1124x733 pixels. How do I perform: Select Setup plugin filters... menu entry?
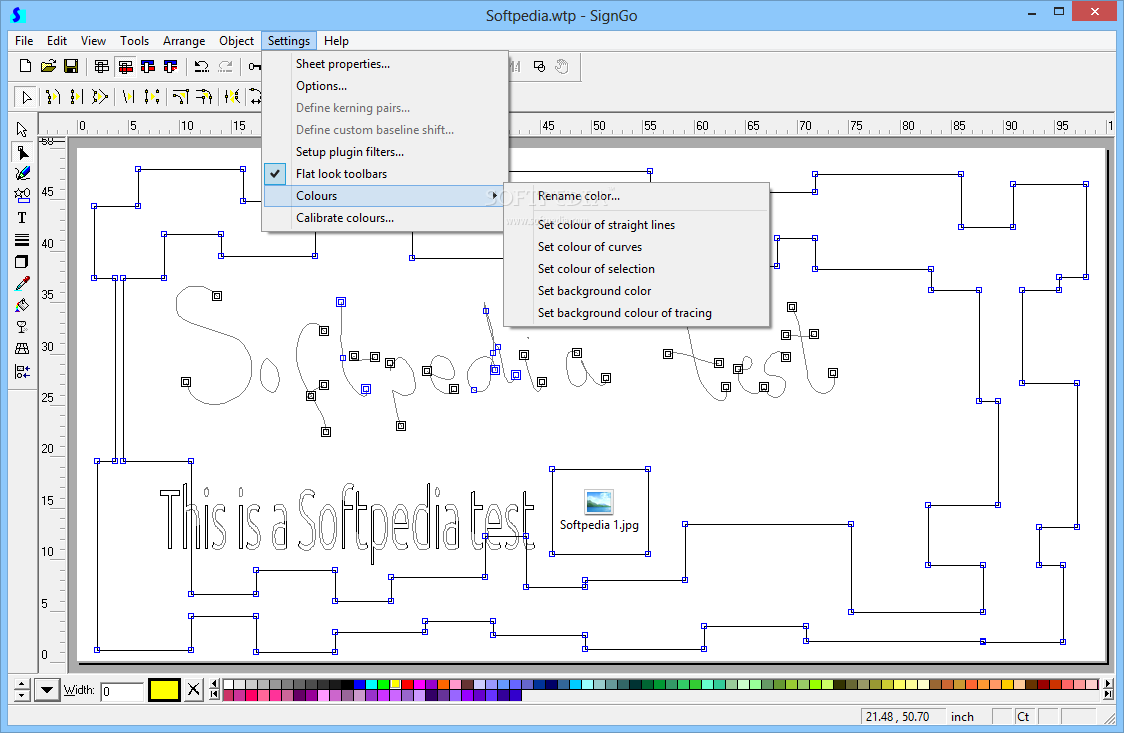[386, 152]
